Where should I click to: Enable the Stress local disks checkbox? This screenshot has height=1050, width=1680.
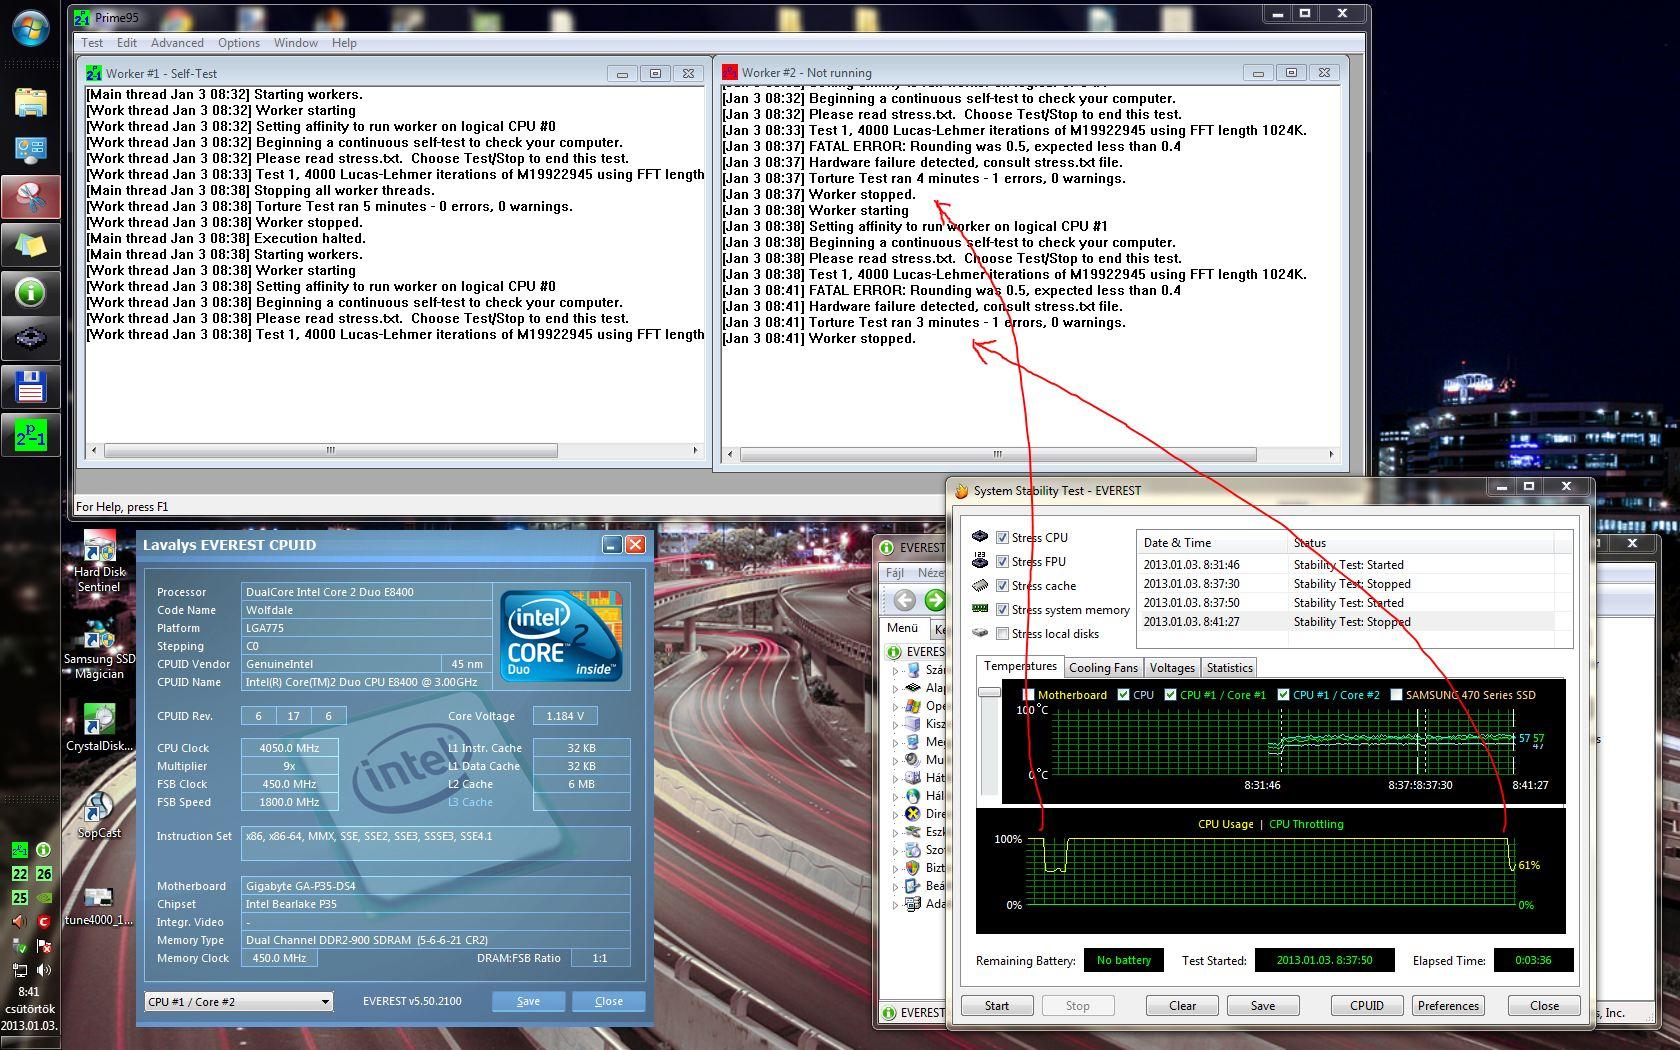pos(1002,634)
